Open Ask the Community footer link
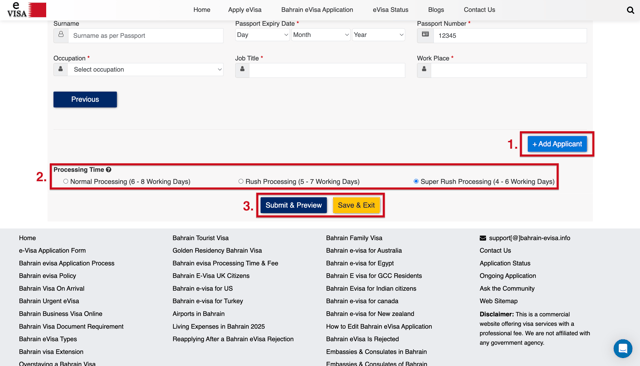This screenshot has height=366, width=640. click(x=507, y=288)
